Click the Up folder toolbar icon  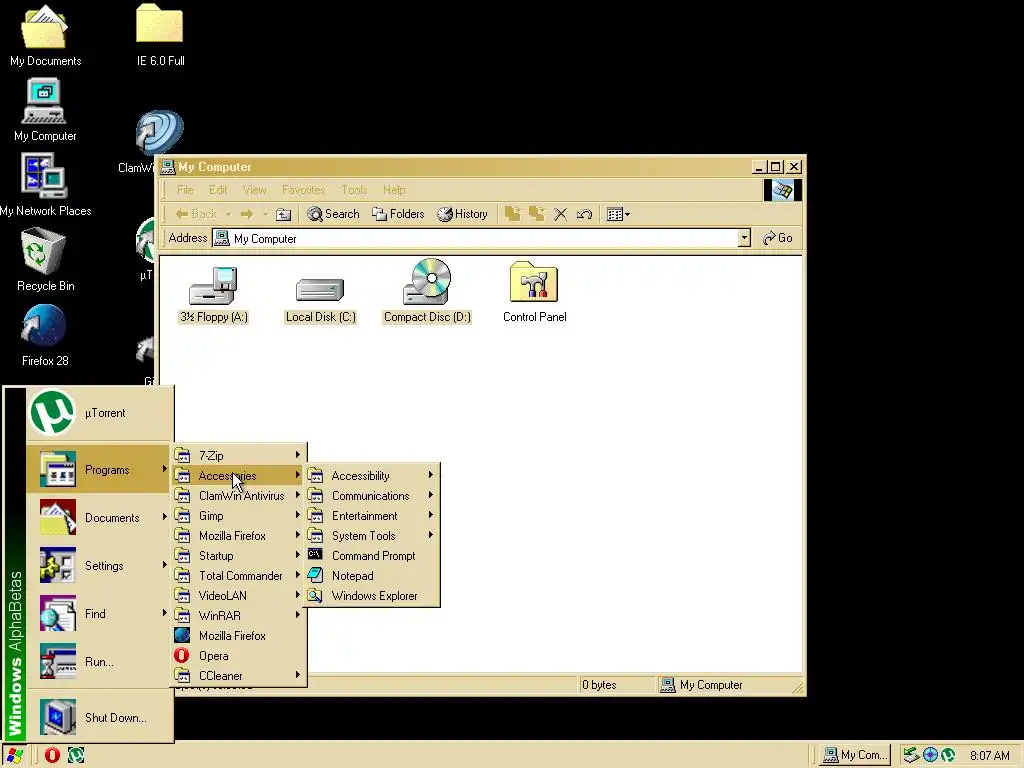pos(283,214)
